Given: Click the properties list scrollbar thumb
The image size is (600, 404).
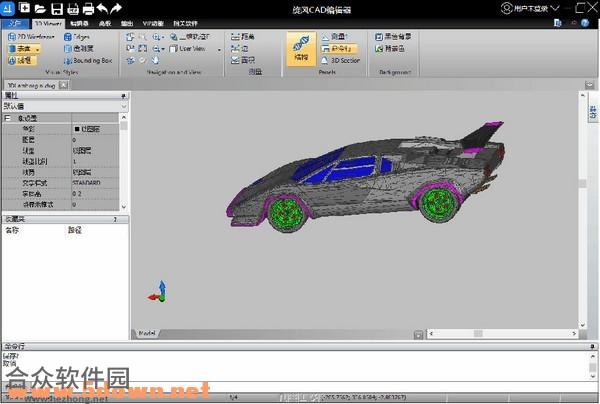Looking at the screenshot, I should (x=123, y=126).
